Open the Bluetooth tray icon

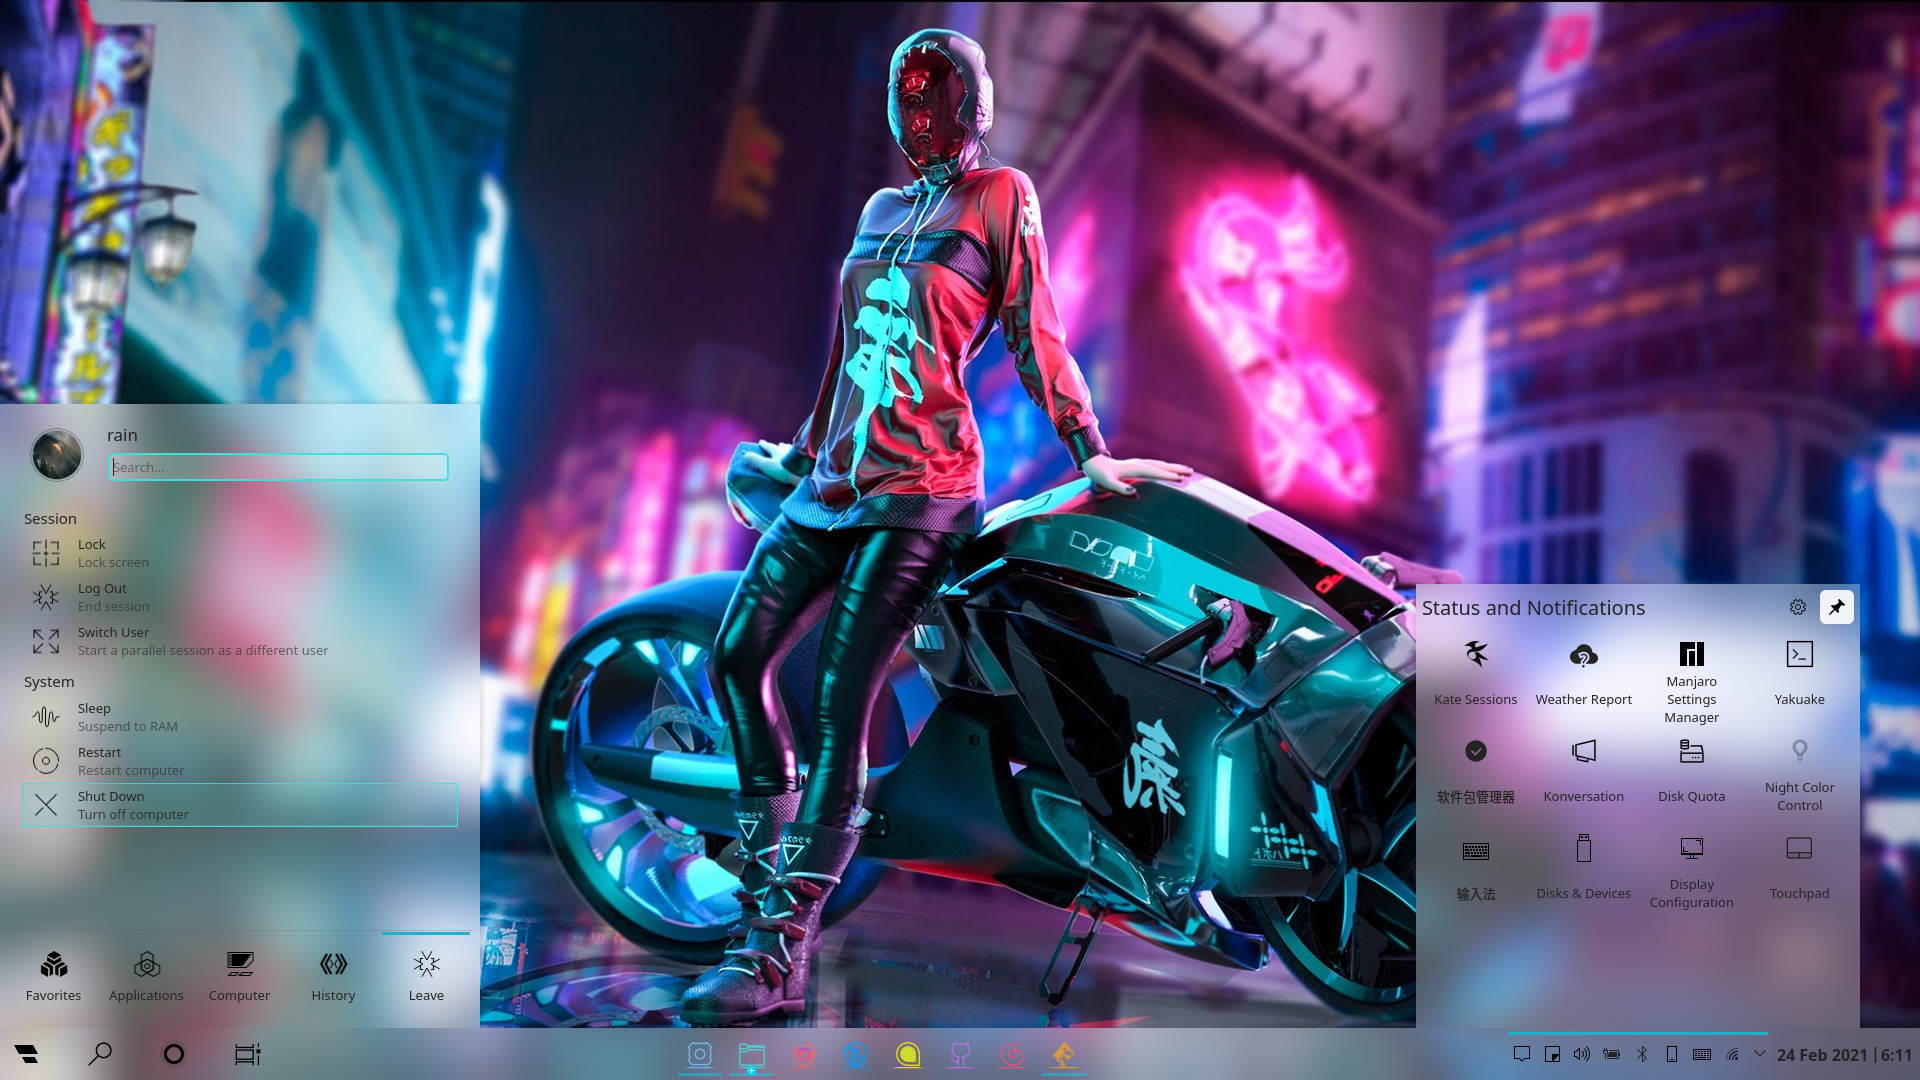[x=1642, y=1054]
